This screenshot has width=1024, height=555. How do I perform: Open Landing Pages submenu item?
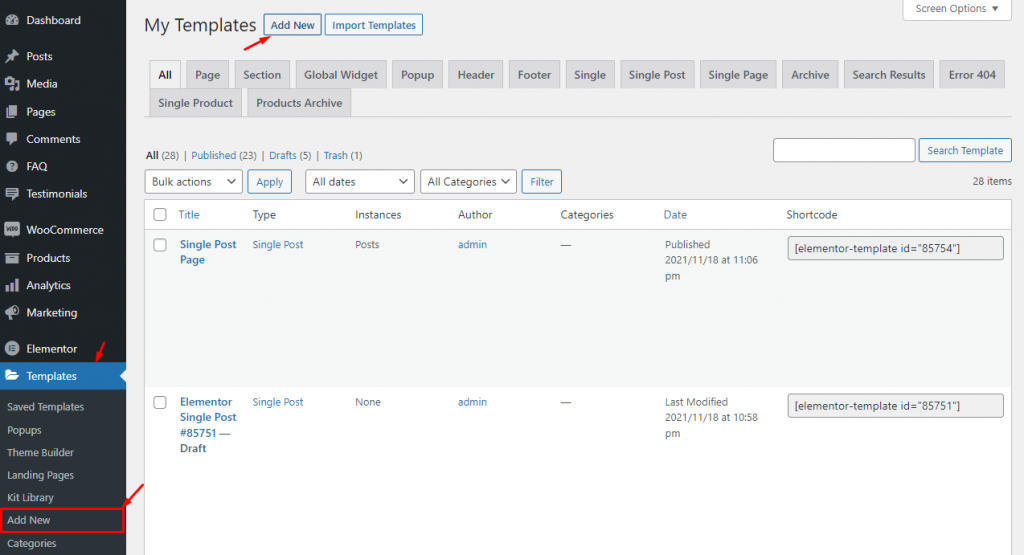[40, 475]
